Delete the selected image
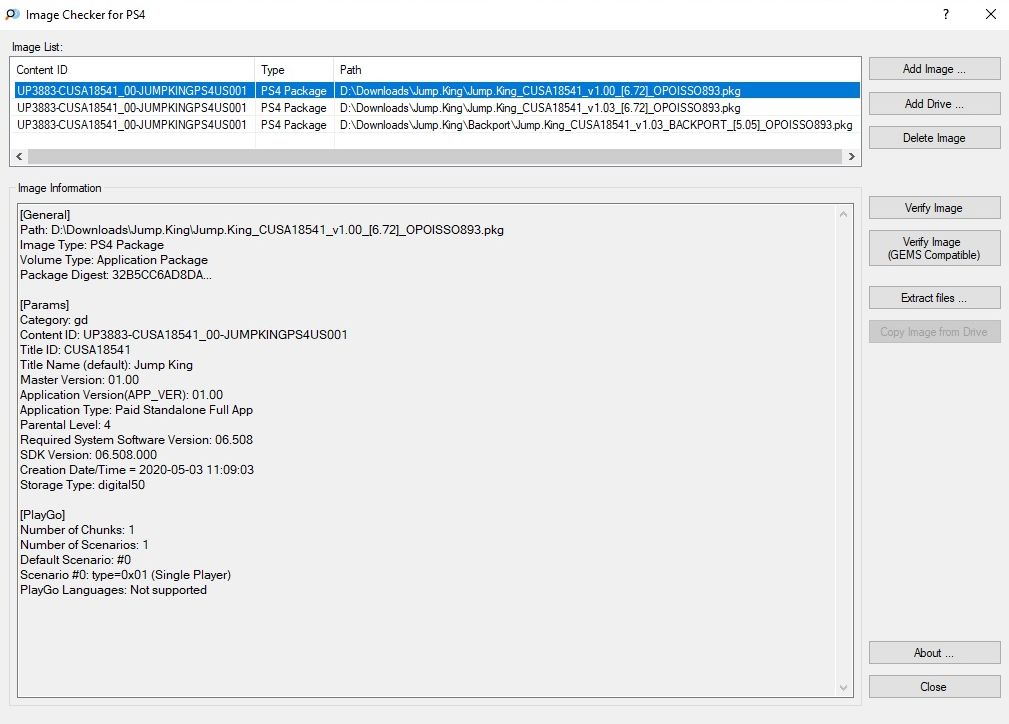The width and height of the screenshot is (1009, 724). 934,138
